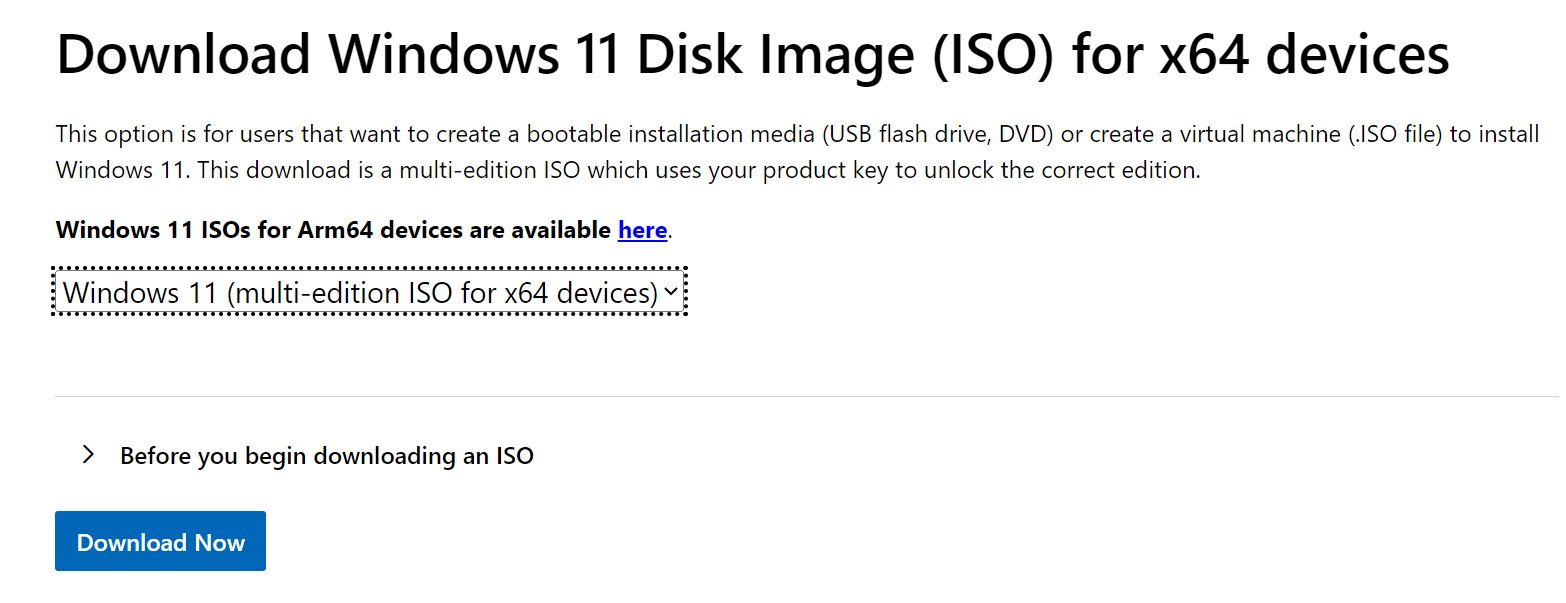Click the horizontal divider line above expander
This screenshot has height=603, width=1566.
tap(800, 396)
